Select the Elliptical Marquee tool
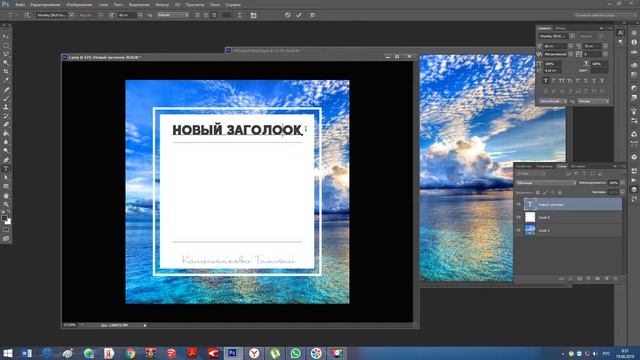The image size is (640, 360). point(6,45)
